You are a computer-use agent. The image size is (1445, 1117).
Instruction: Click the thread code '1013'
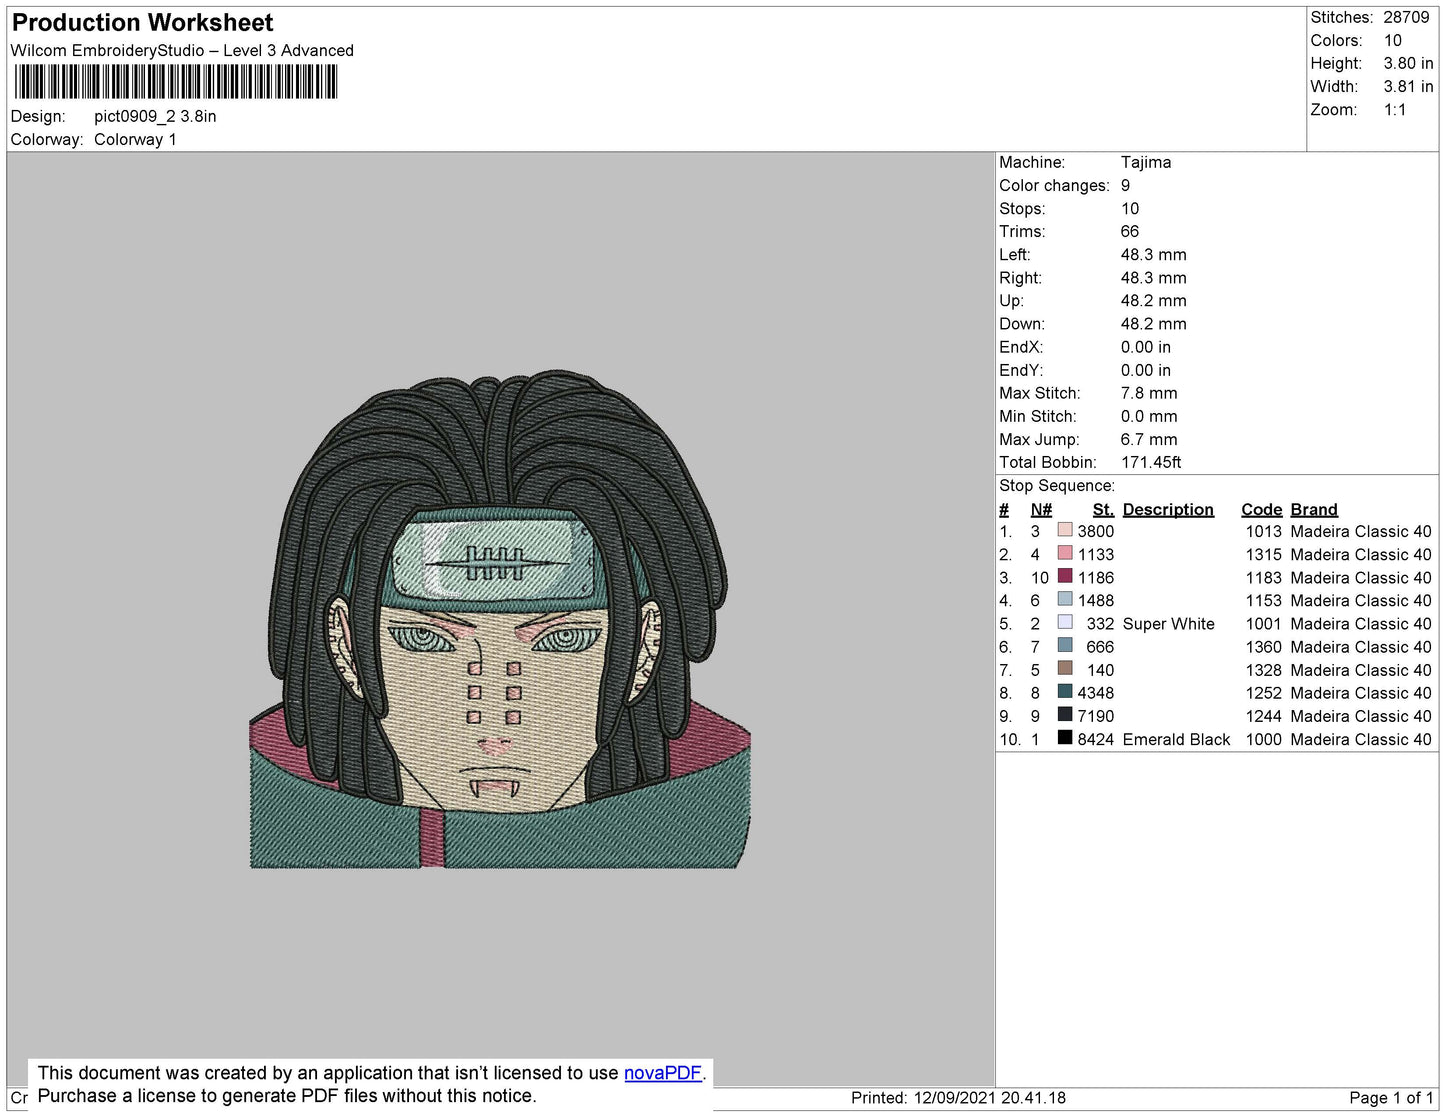(x=1263, y=531)
